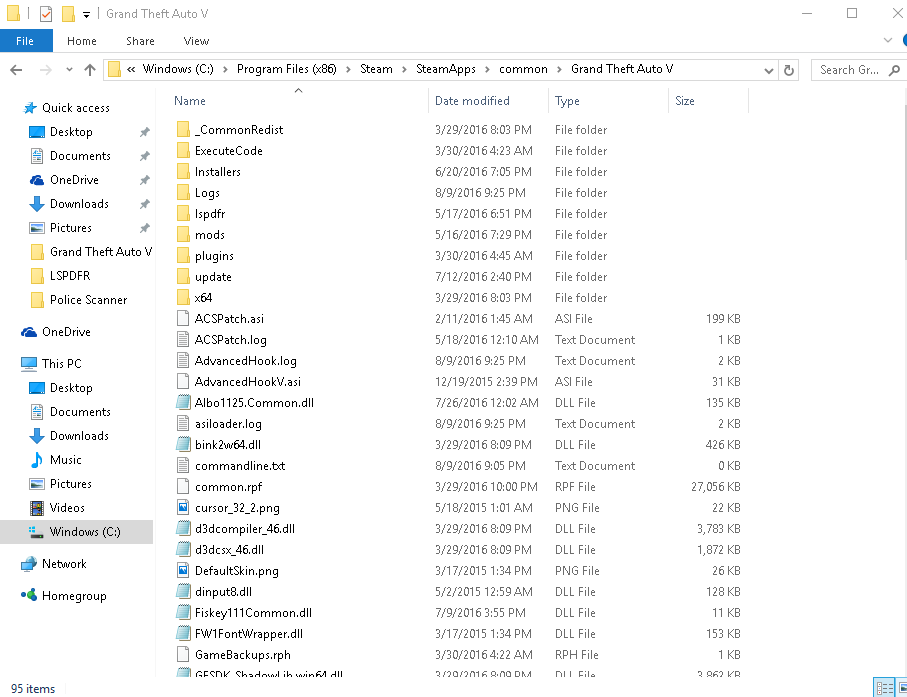Screen dimensions: 907x697
Task: Select the common.rpf file icon
Action: tap(183, 486)
